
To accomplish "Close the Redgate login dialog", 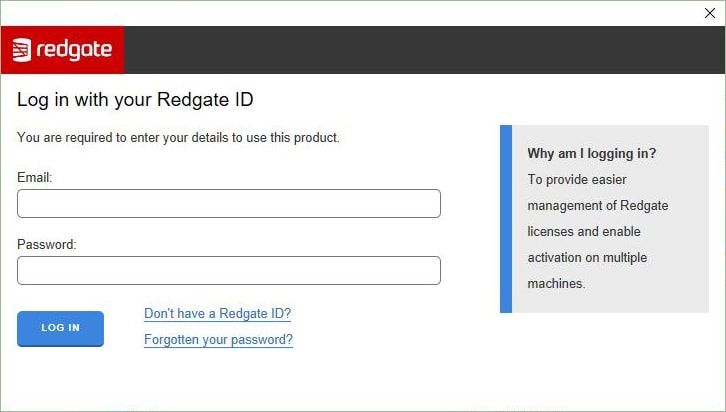I will [x=710, y=13].
